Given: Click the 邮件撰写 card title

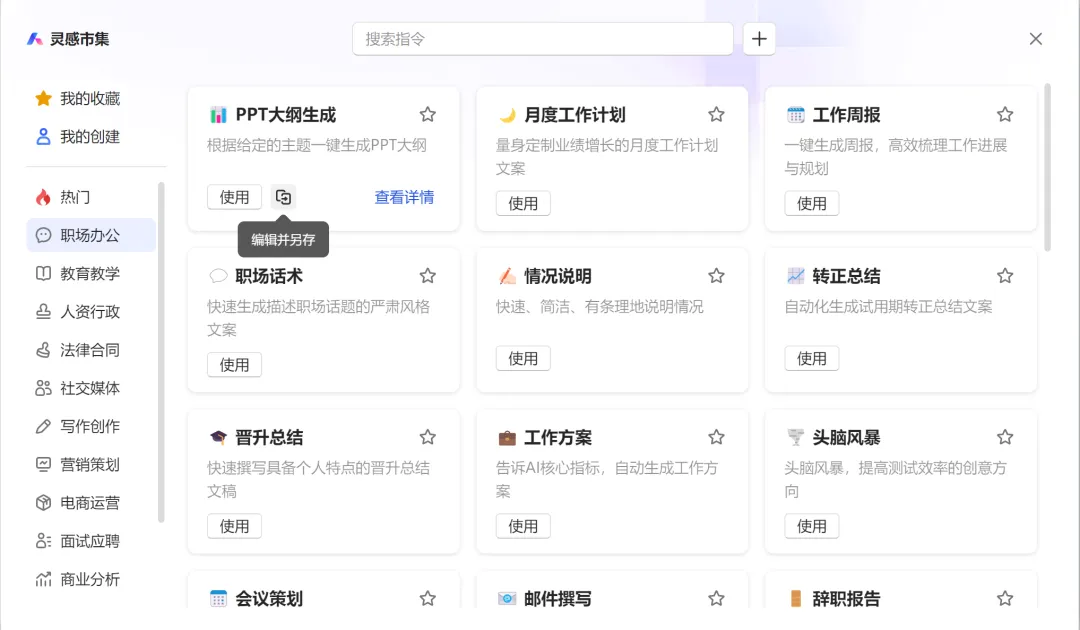Looking at the screenshot, I should tap(557, 598).
